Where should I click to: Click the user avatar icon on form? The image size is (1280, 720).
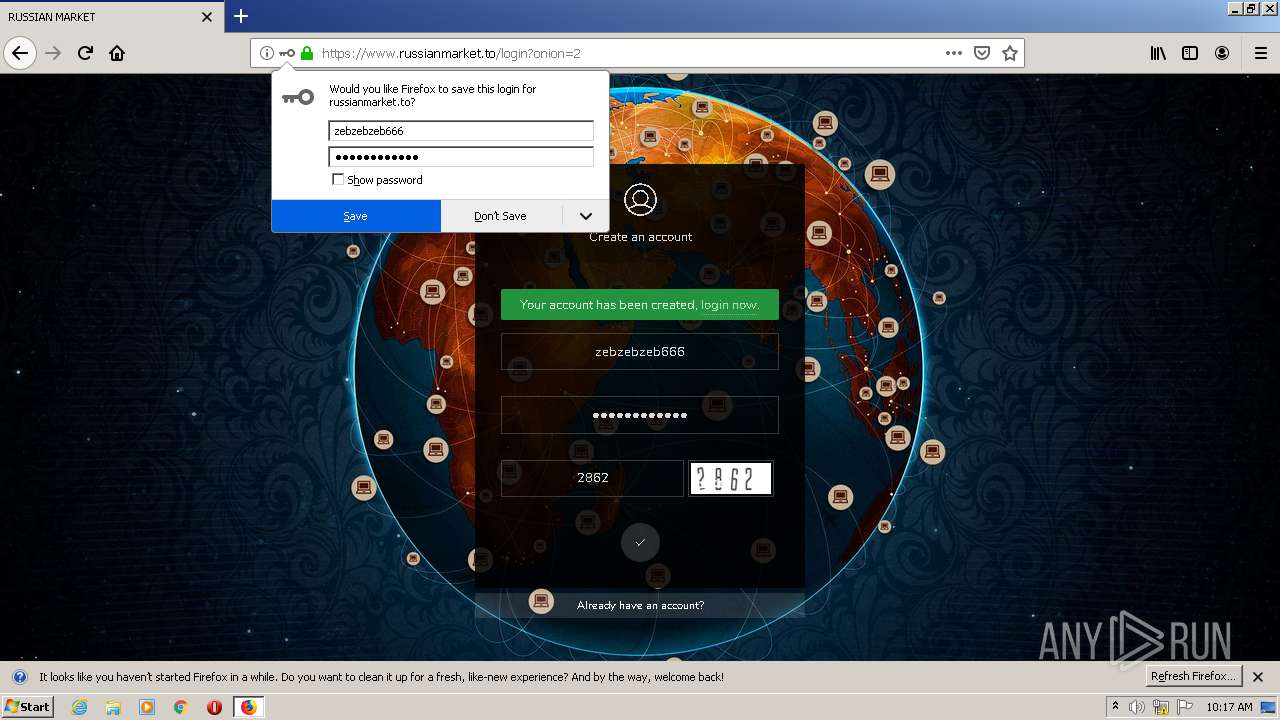(640, 199)
